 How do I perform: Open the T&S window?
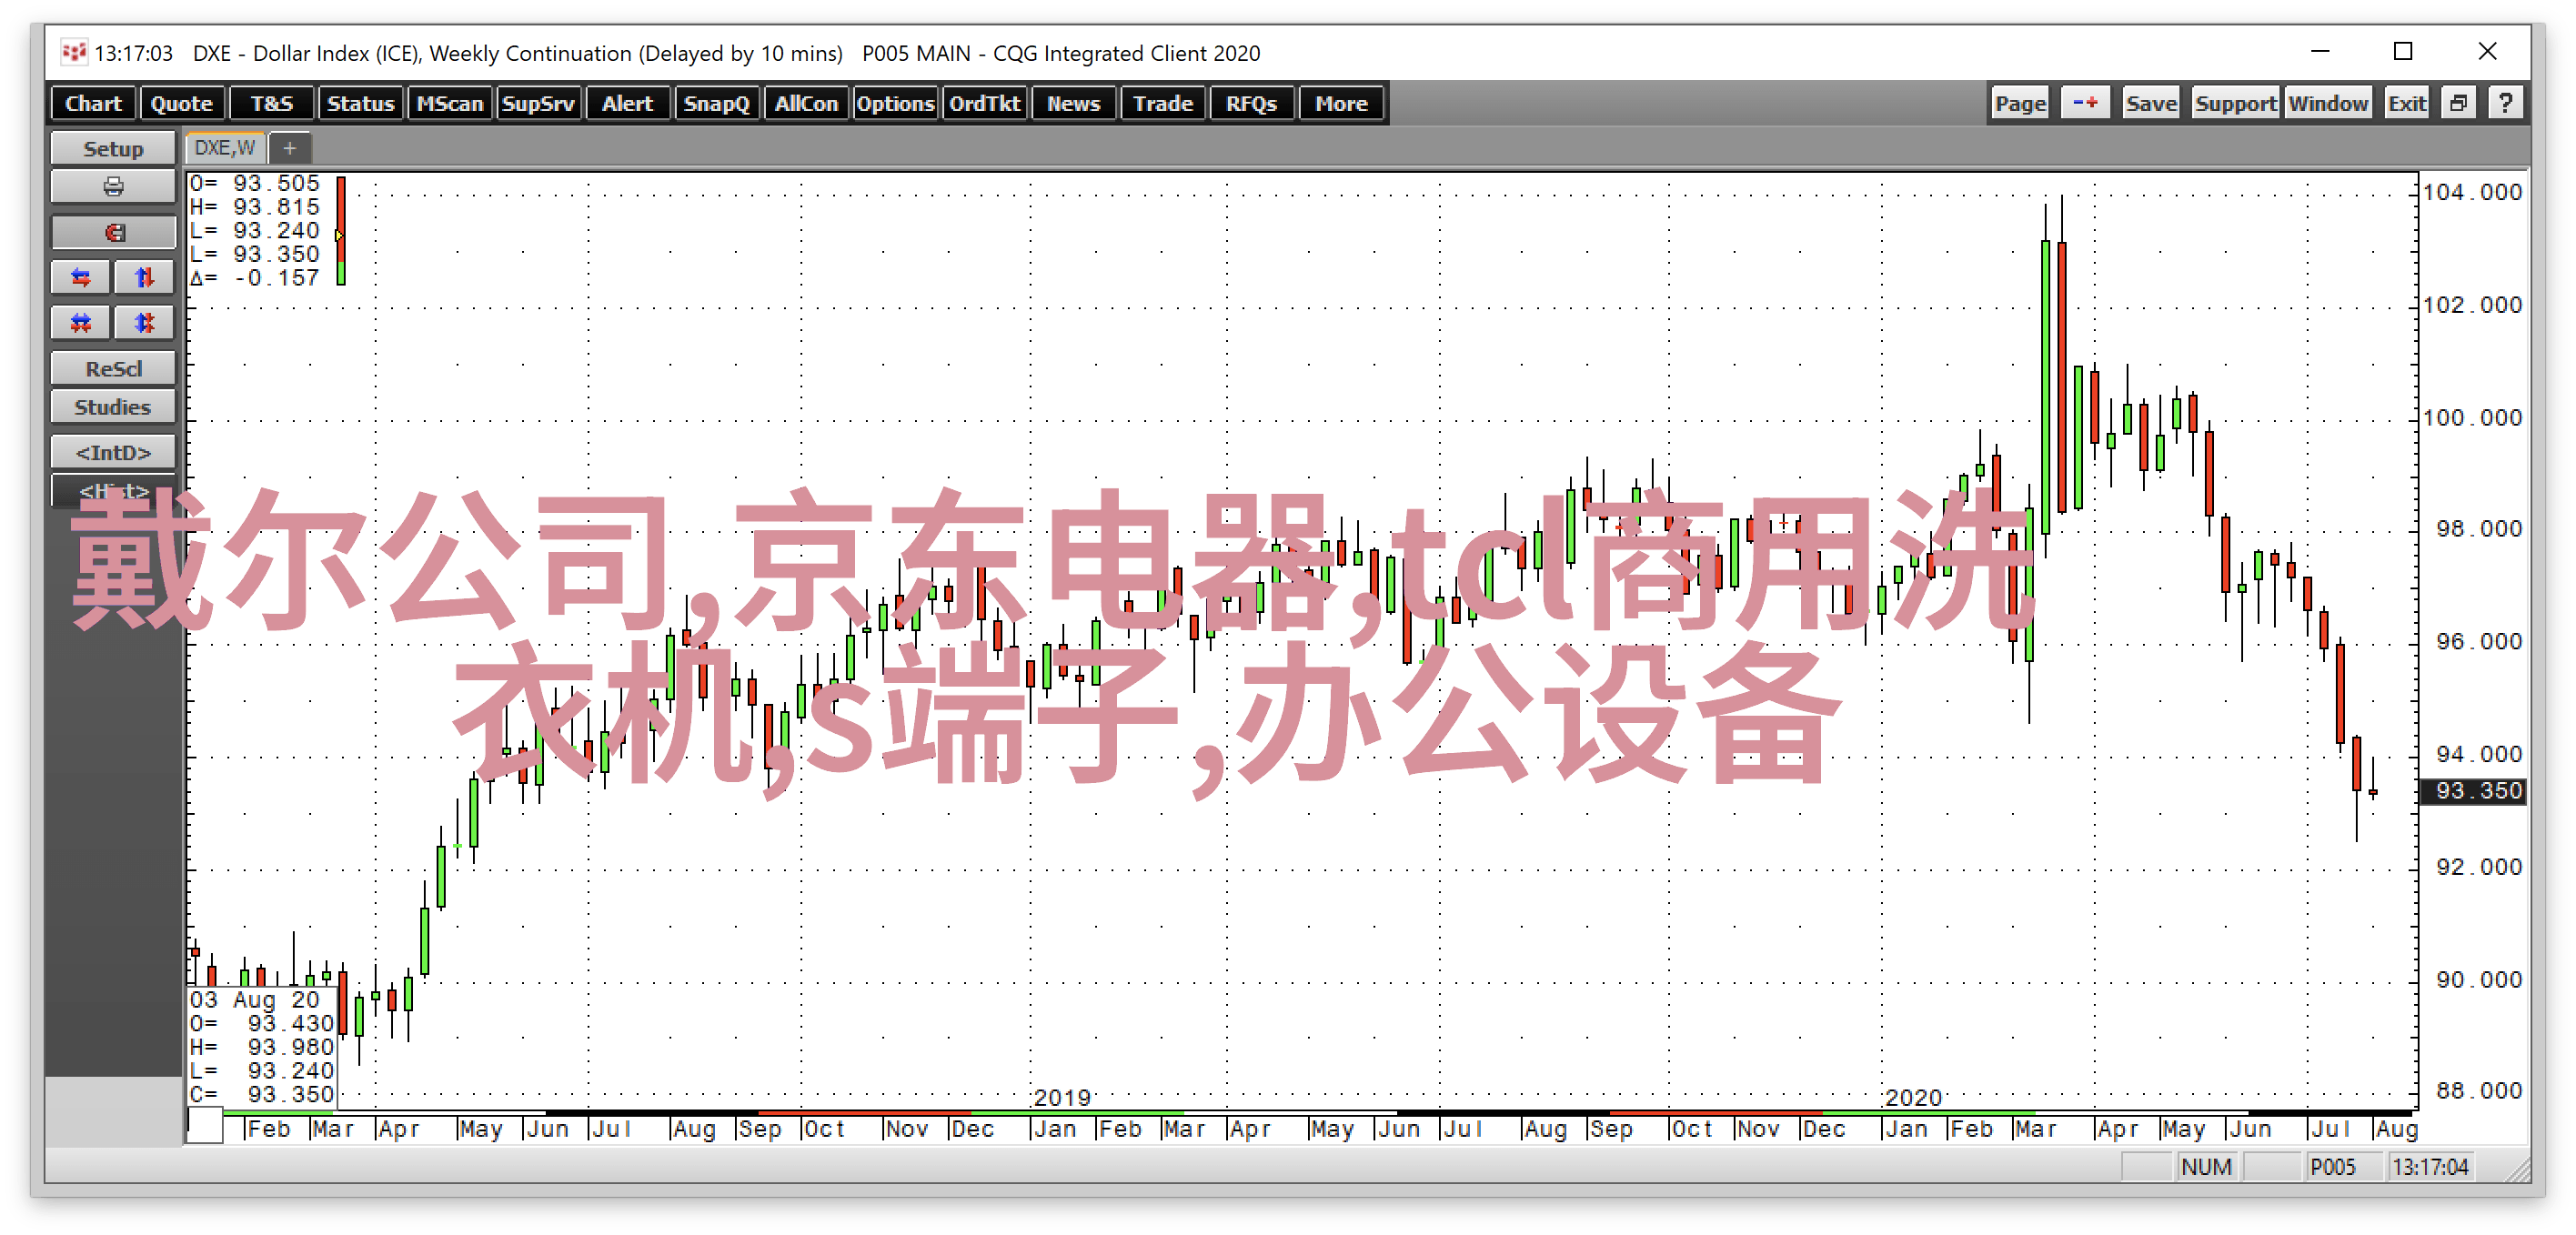(271, 103)
